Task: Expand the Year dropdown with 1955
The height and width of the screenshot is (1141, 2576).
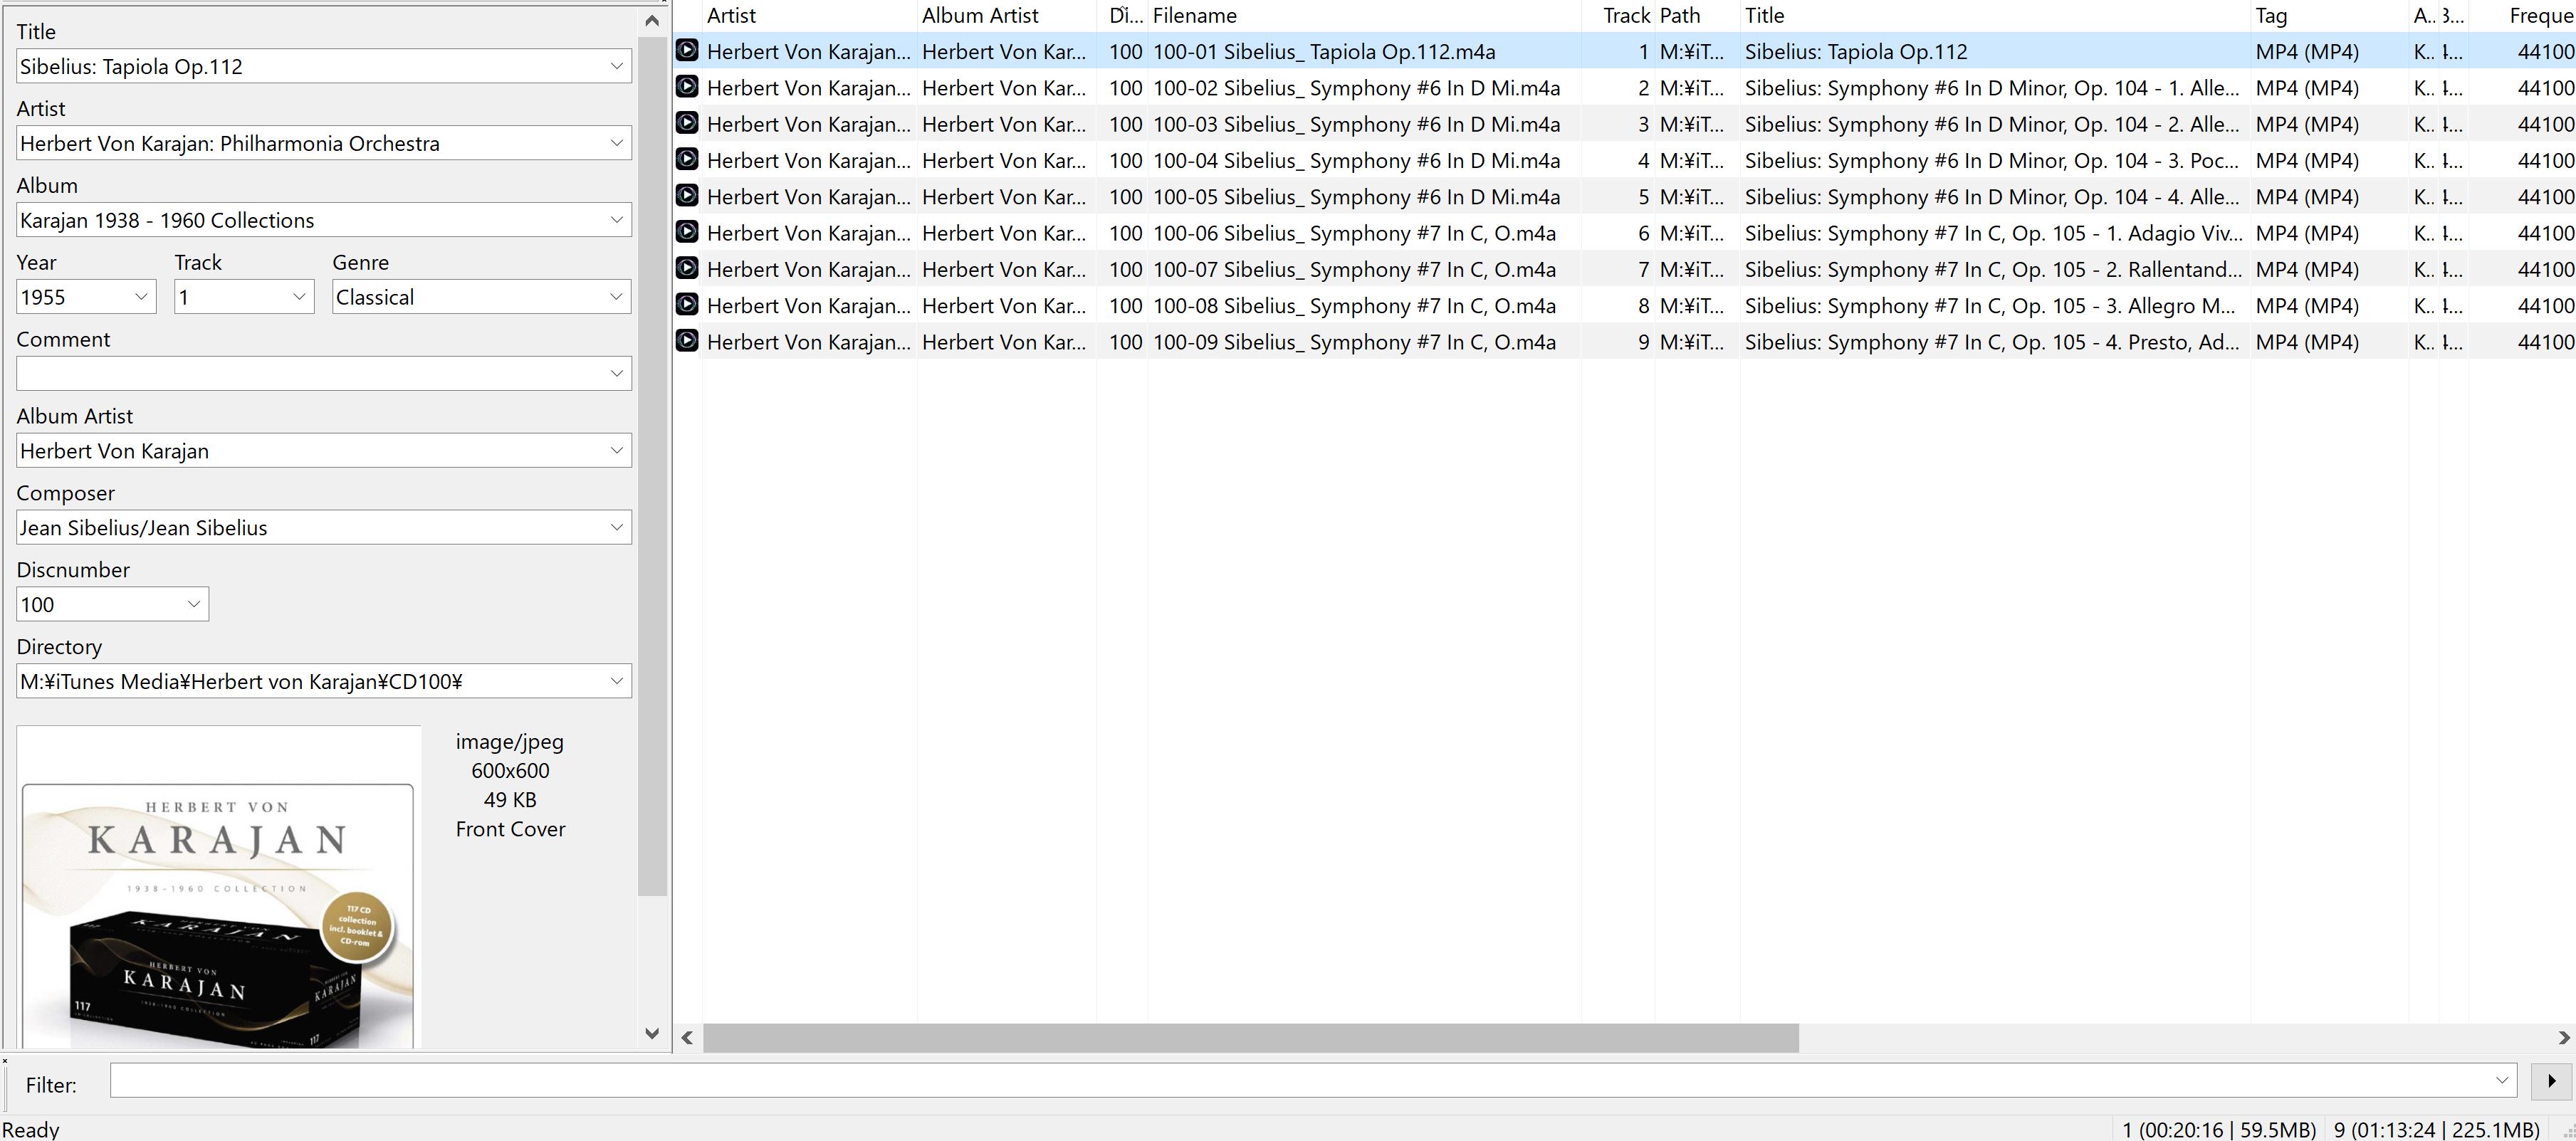Action: pyautogui.click(x=141, y=297)
